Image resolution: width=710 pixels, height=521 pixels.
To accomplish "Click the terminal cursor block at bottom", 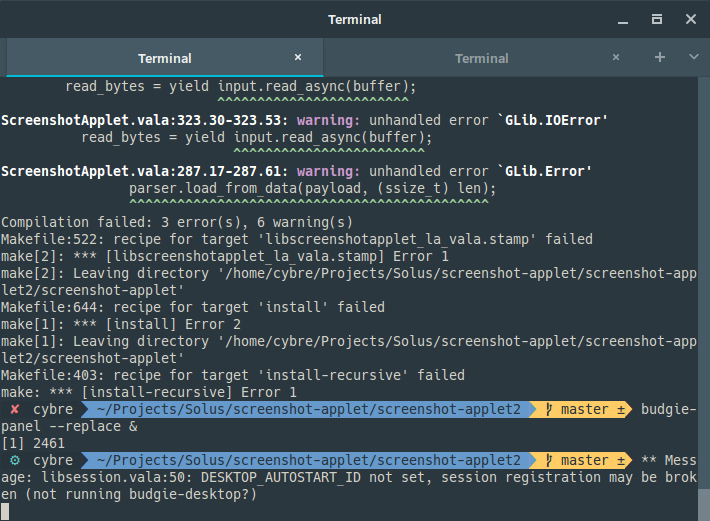I will click(x=5, y=511).
